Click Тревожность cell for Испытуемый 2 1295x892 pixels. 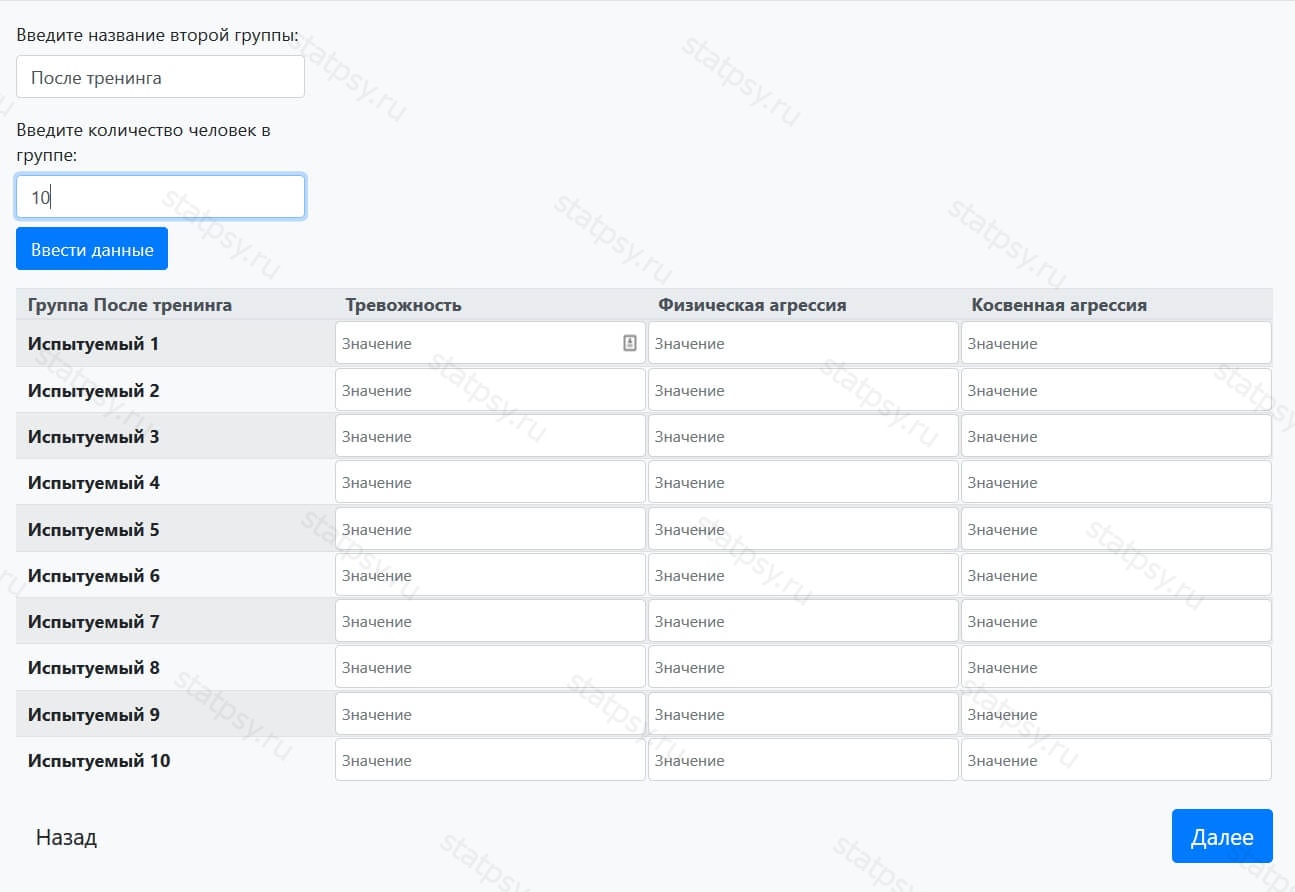click(490, 390)
